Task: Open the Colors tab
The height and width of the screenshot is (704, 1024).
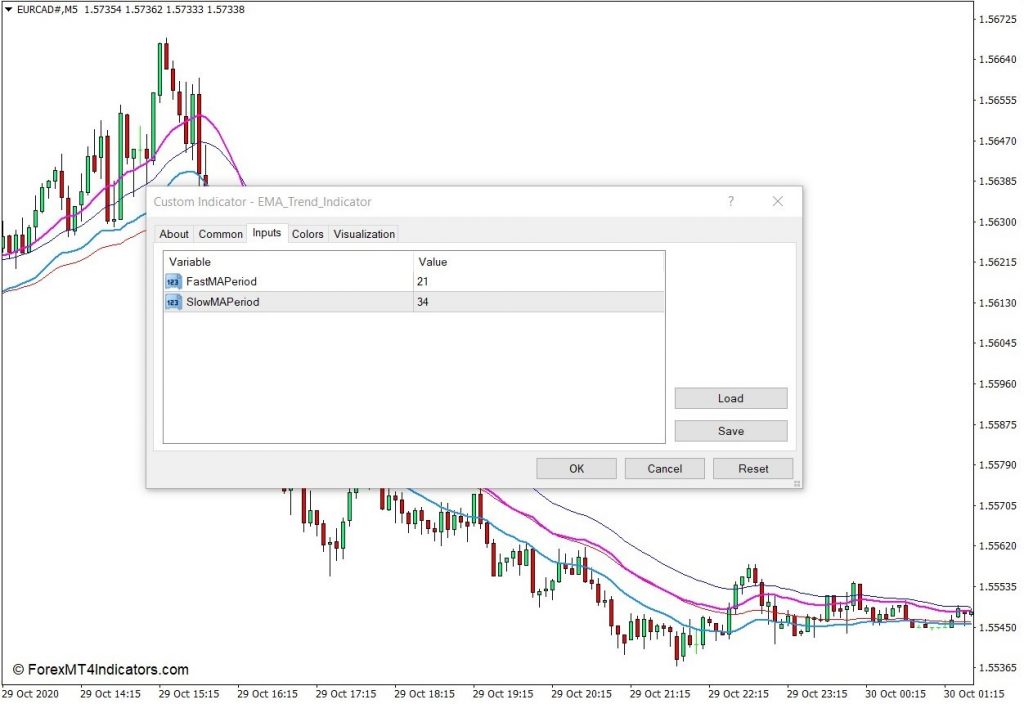Action: tap(308, 234)
